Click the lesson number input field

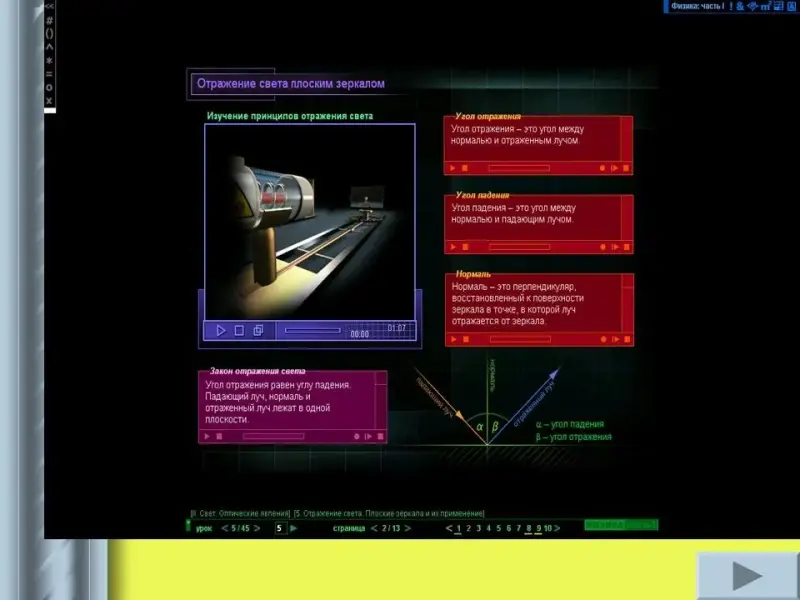(281, 528)
